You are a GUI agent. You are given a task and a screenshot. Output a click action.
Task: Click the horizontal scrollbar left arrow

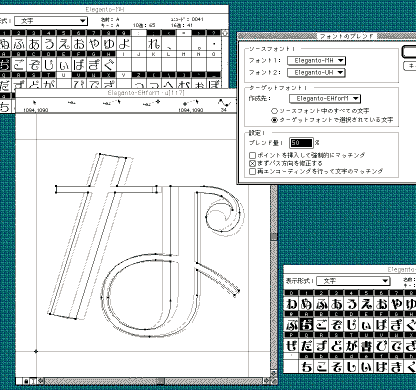tap(41, 380)
